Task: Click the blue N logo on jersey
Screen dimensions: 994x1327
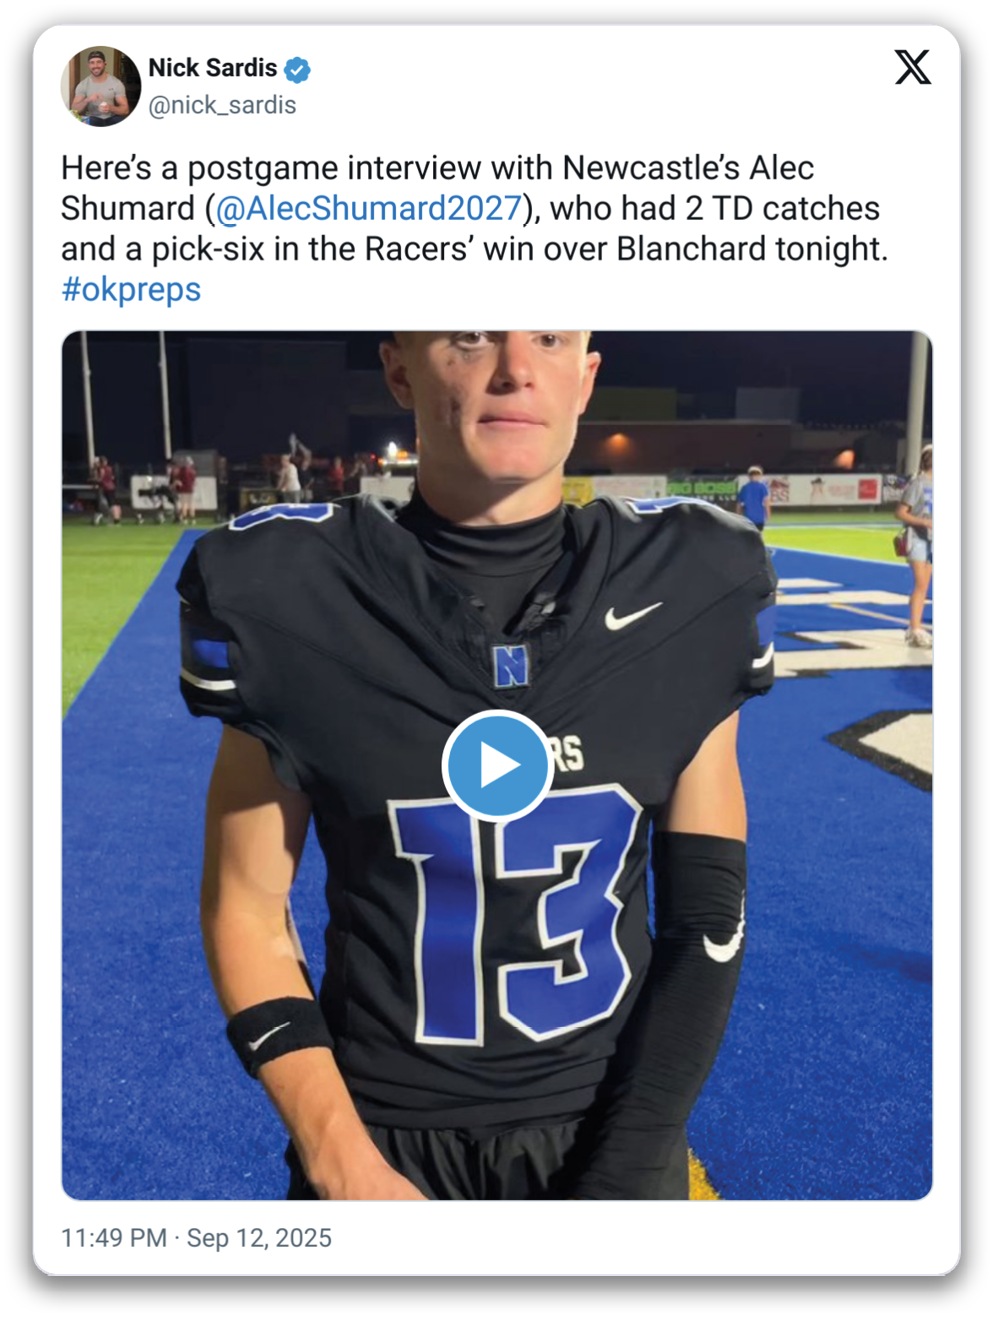Action: (x=510, y=666)
